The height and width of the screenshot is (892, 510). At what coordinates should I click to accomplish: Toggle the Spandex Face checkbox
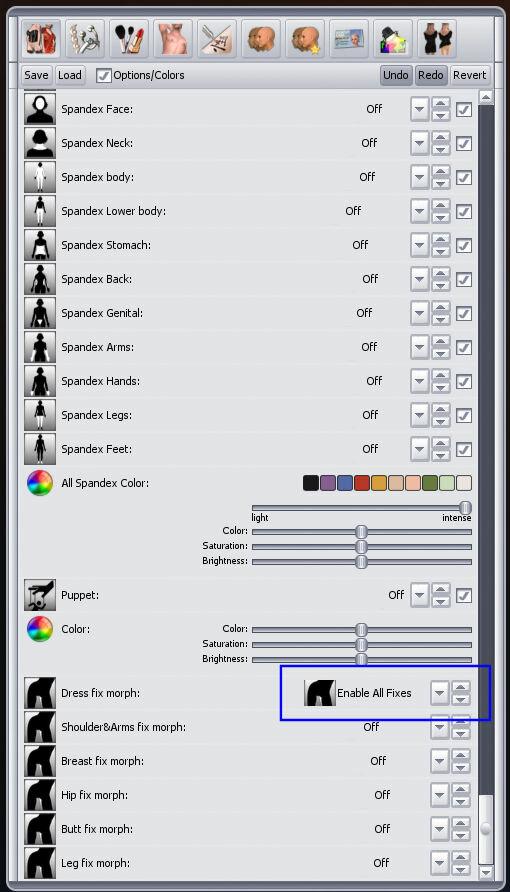click(x=464, y=109)
